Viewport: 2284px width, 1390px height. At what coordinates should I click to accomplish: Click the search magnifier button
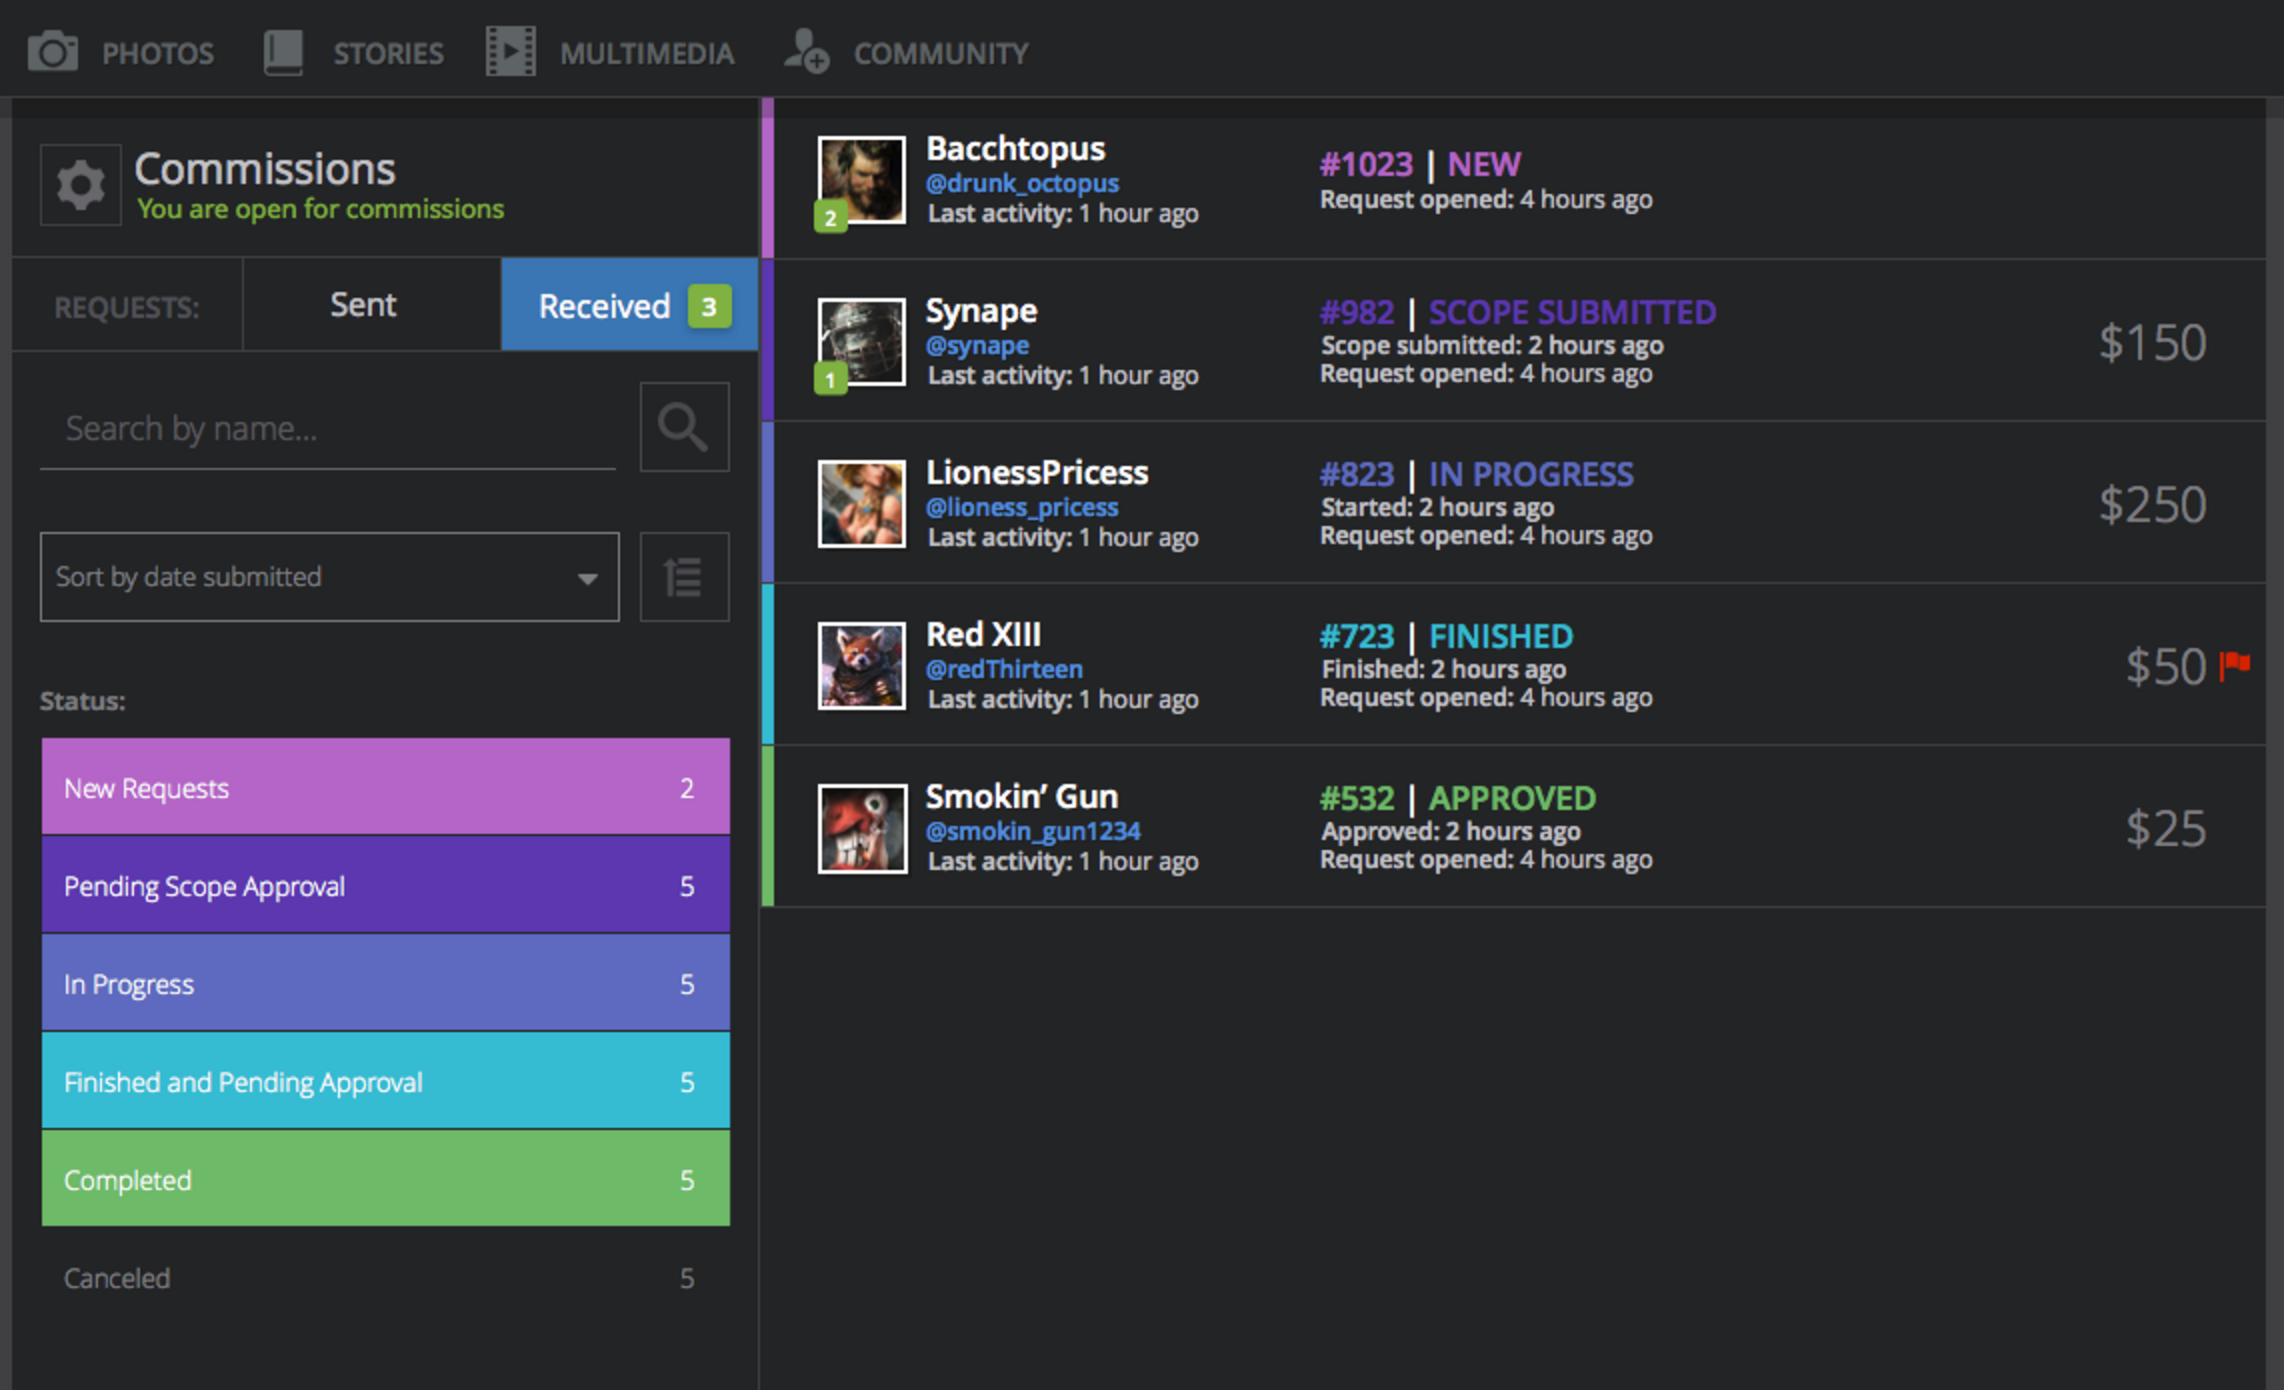pos(684,427)
